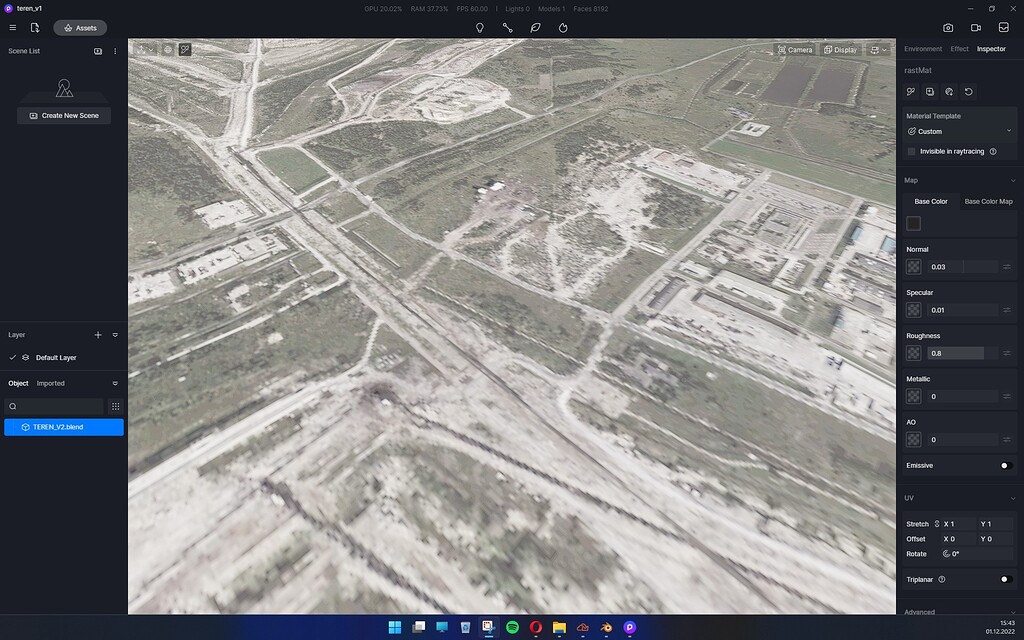Select the material picker icon under rastMat
This screenshot has height=640, width=1024.
[910, 91]
